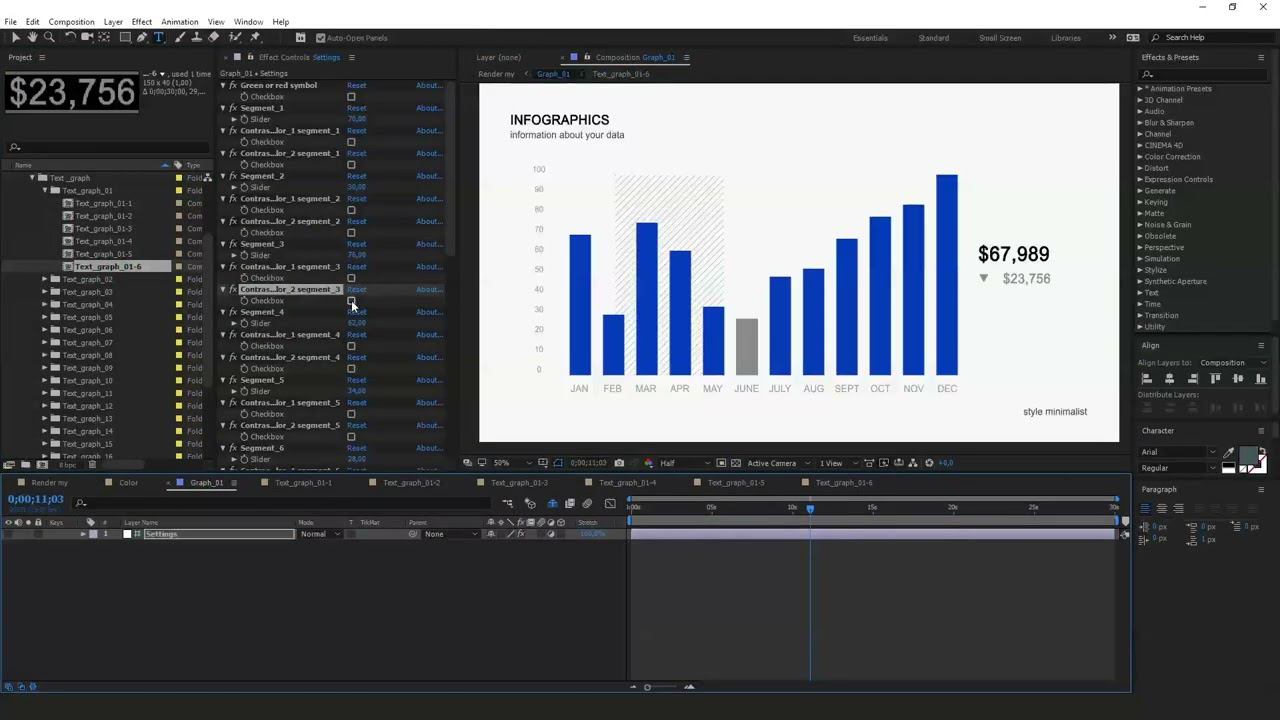Image resolution: width=1280 pixels, height=720 pixels.
Task: Select the Horizontal Type tool
Action: tap(159, 38)
